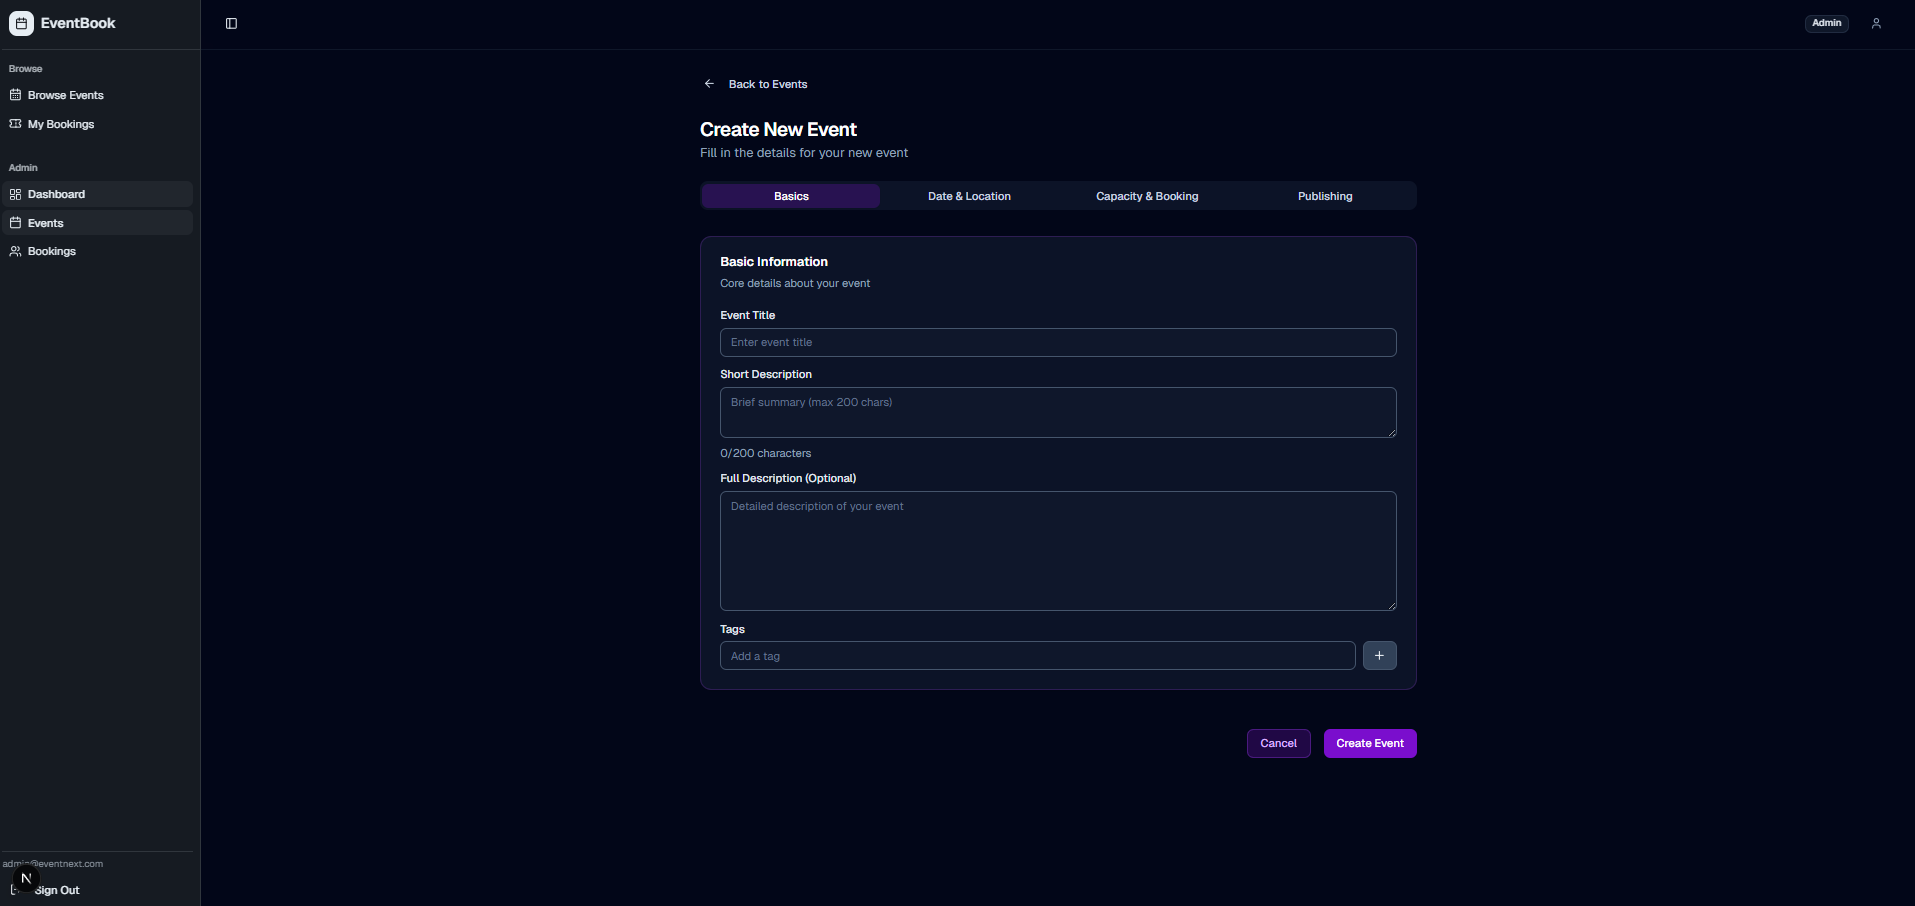Go to My Bookings in sidebar
The width and height of the screenshot is (1915, 906).
tap(60, 124)
